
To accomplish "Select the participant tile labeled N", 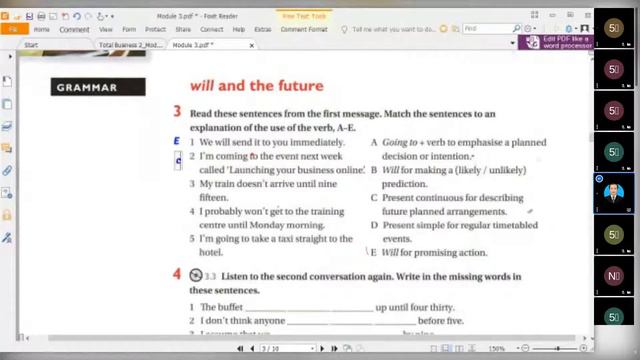I will click(614, 276).
